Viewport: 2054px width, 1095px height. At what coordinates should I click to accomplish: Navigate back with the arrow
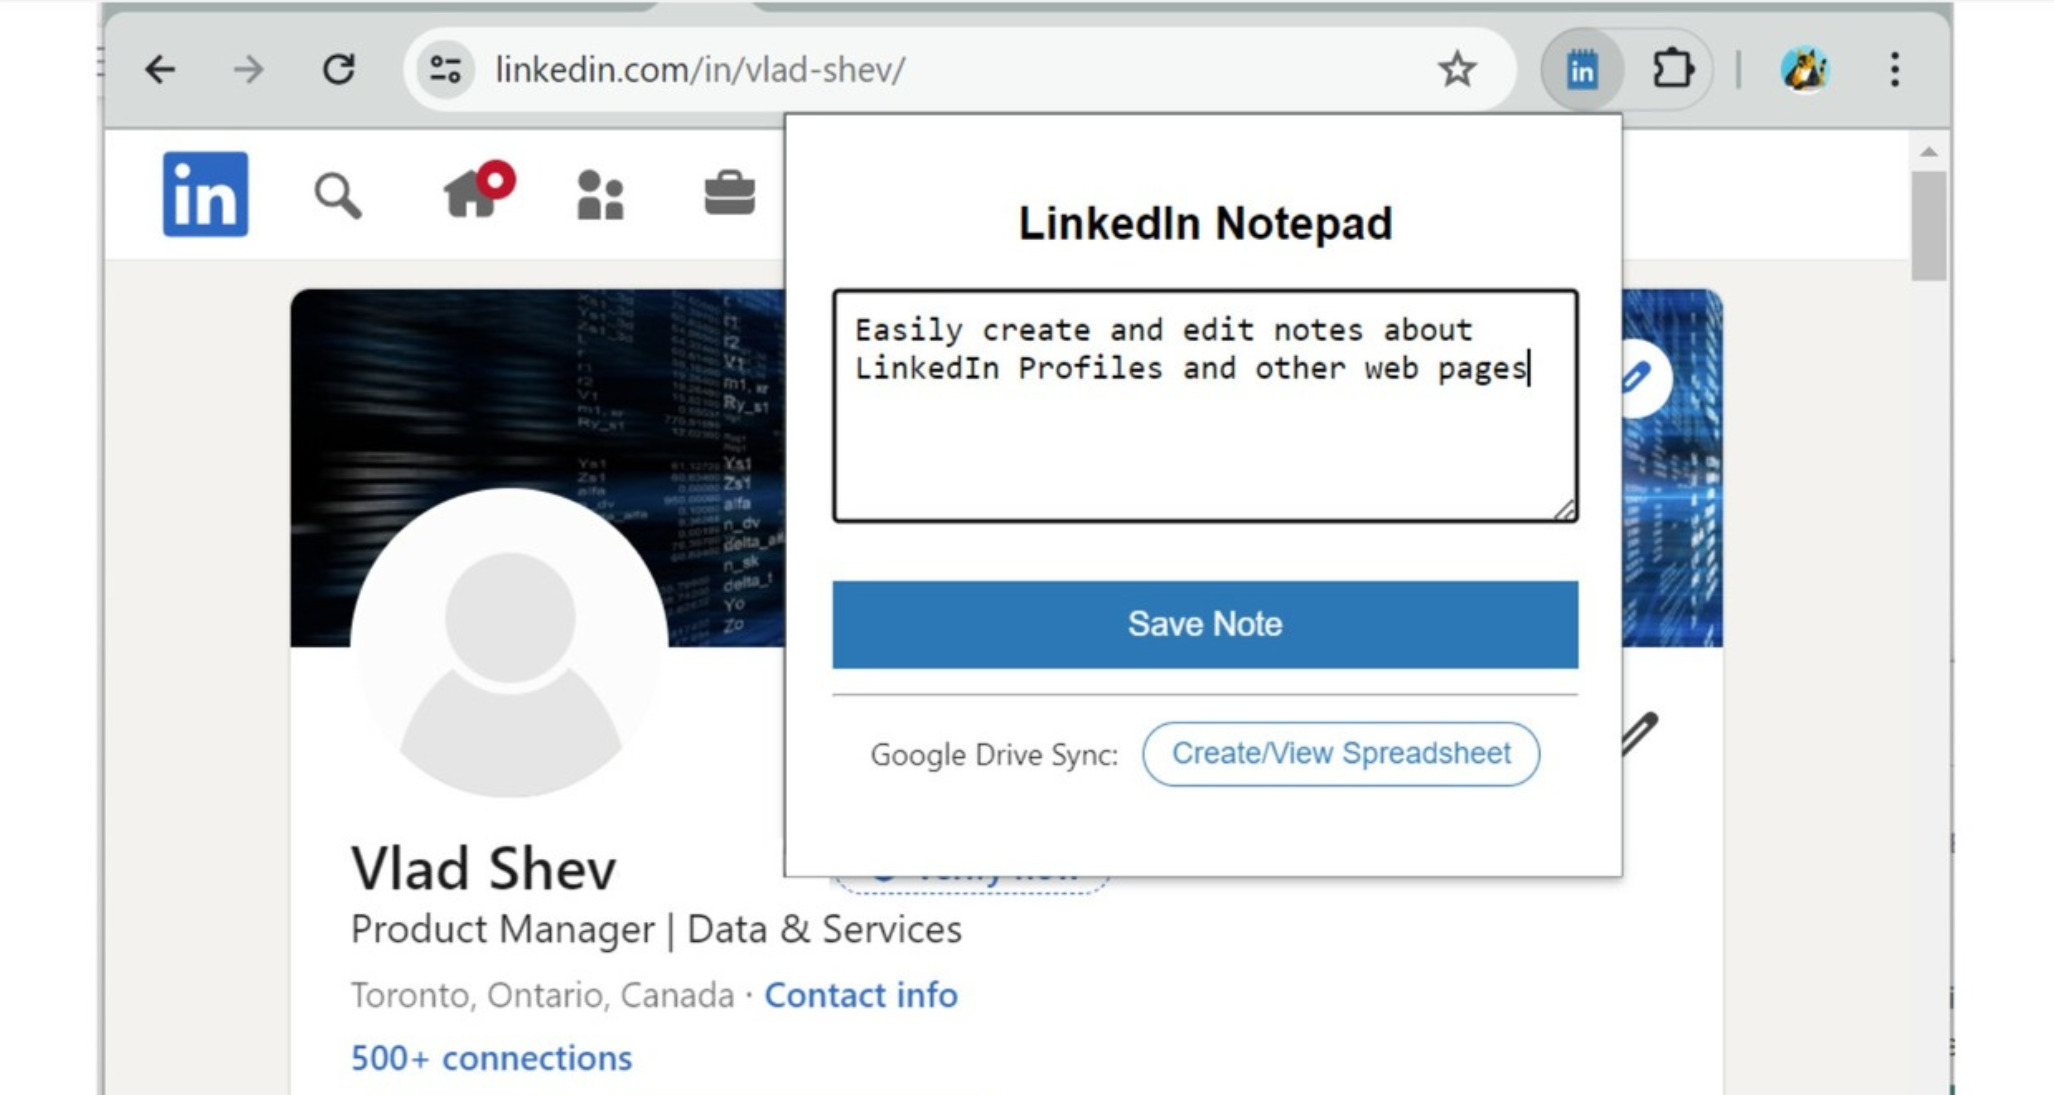coord(160,69)
